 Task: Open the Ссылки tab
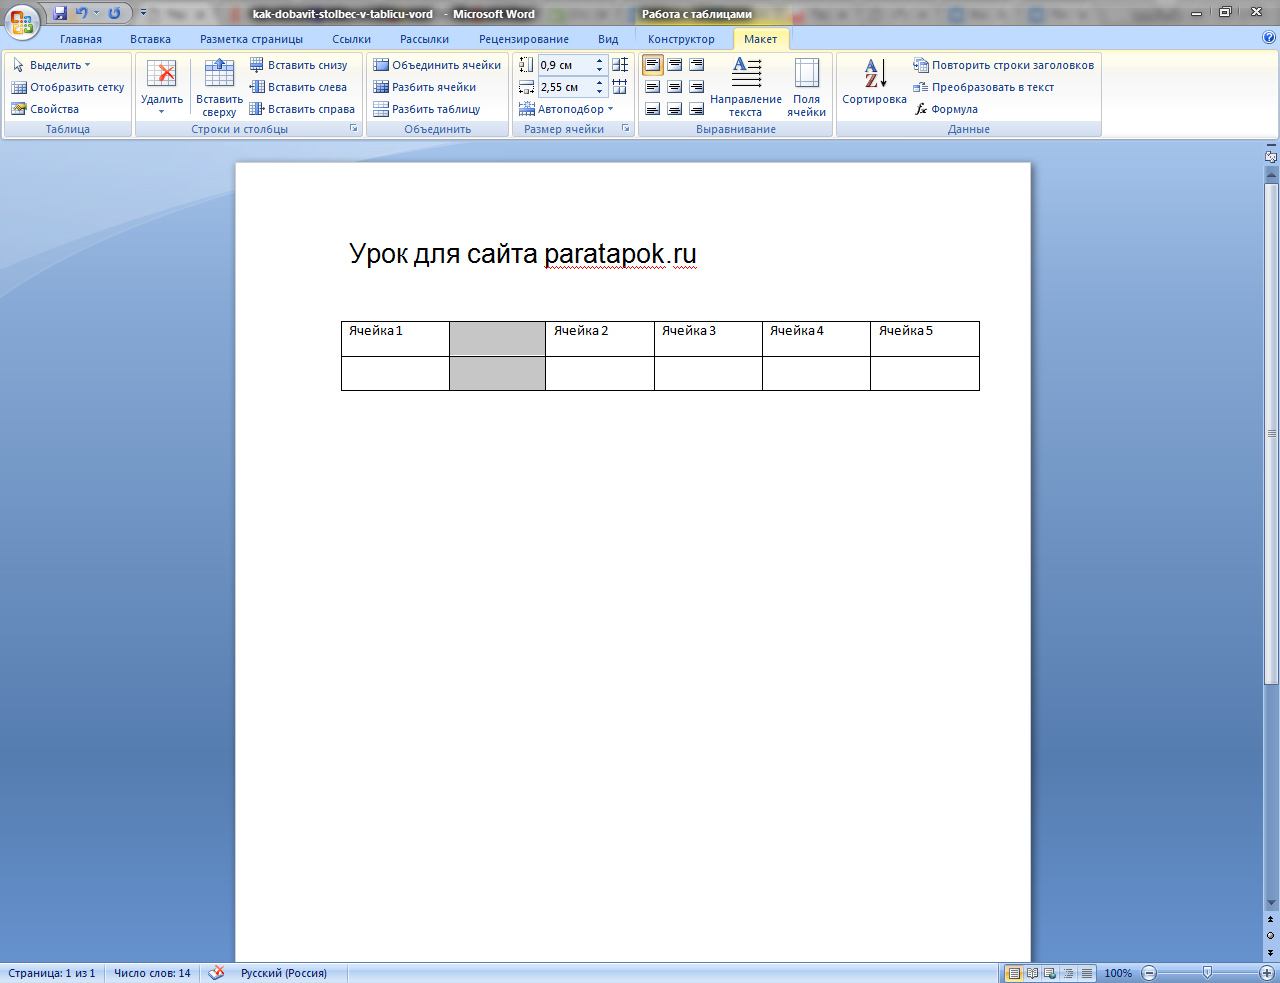[x=352, y=39]
